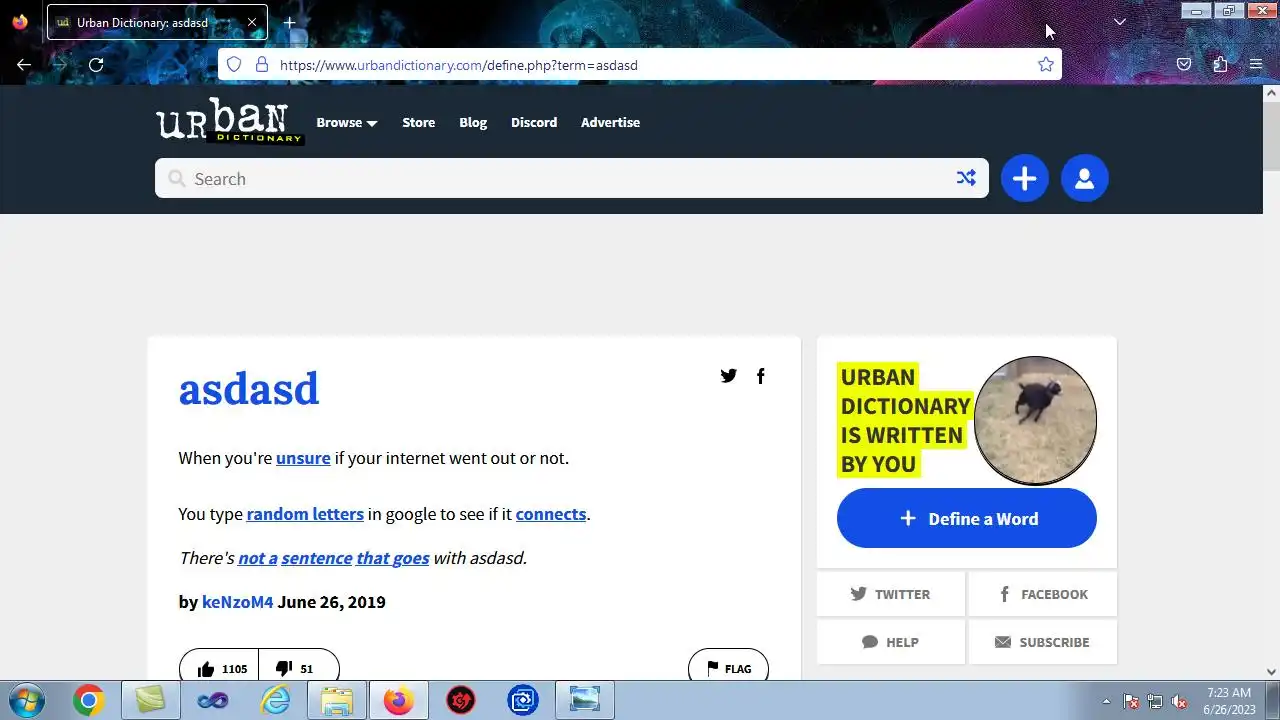1280x720 pixels.
Task: Upvote the definition with thumbs up 1105
Action: (220, 668)
